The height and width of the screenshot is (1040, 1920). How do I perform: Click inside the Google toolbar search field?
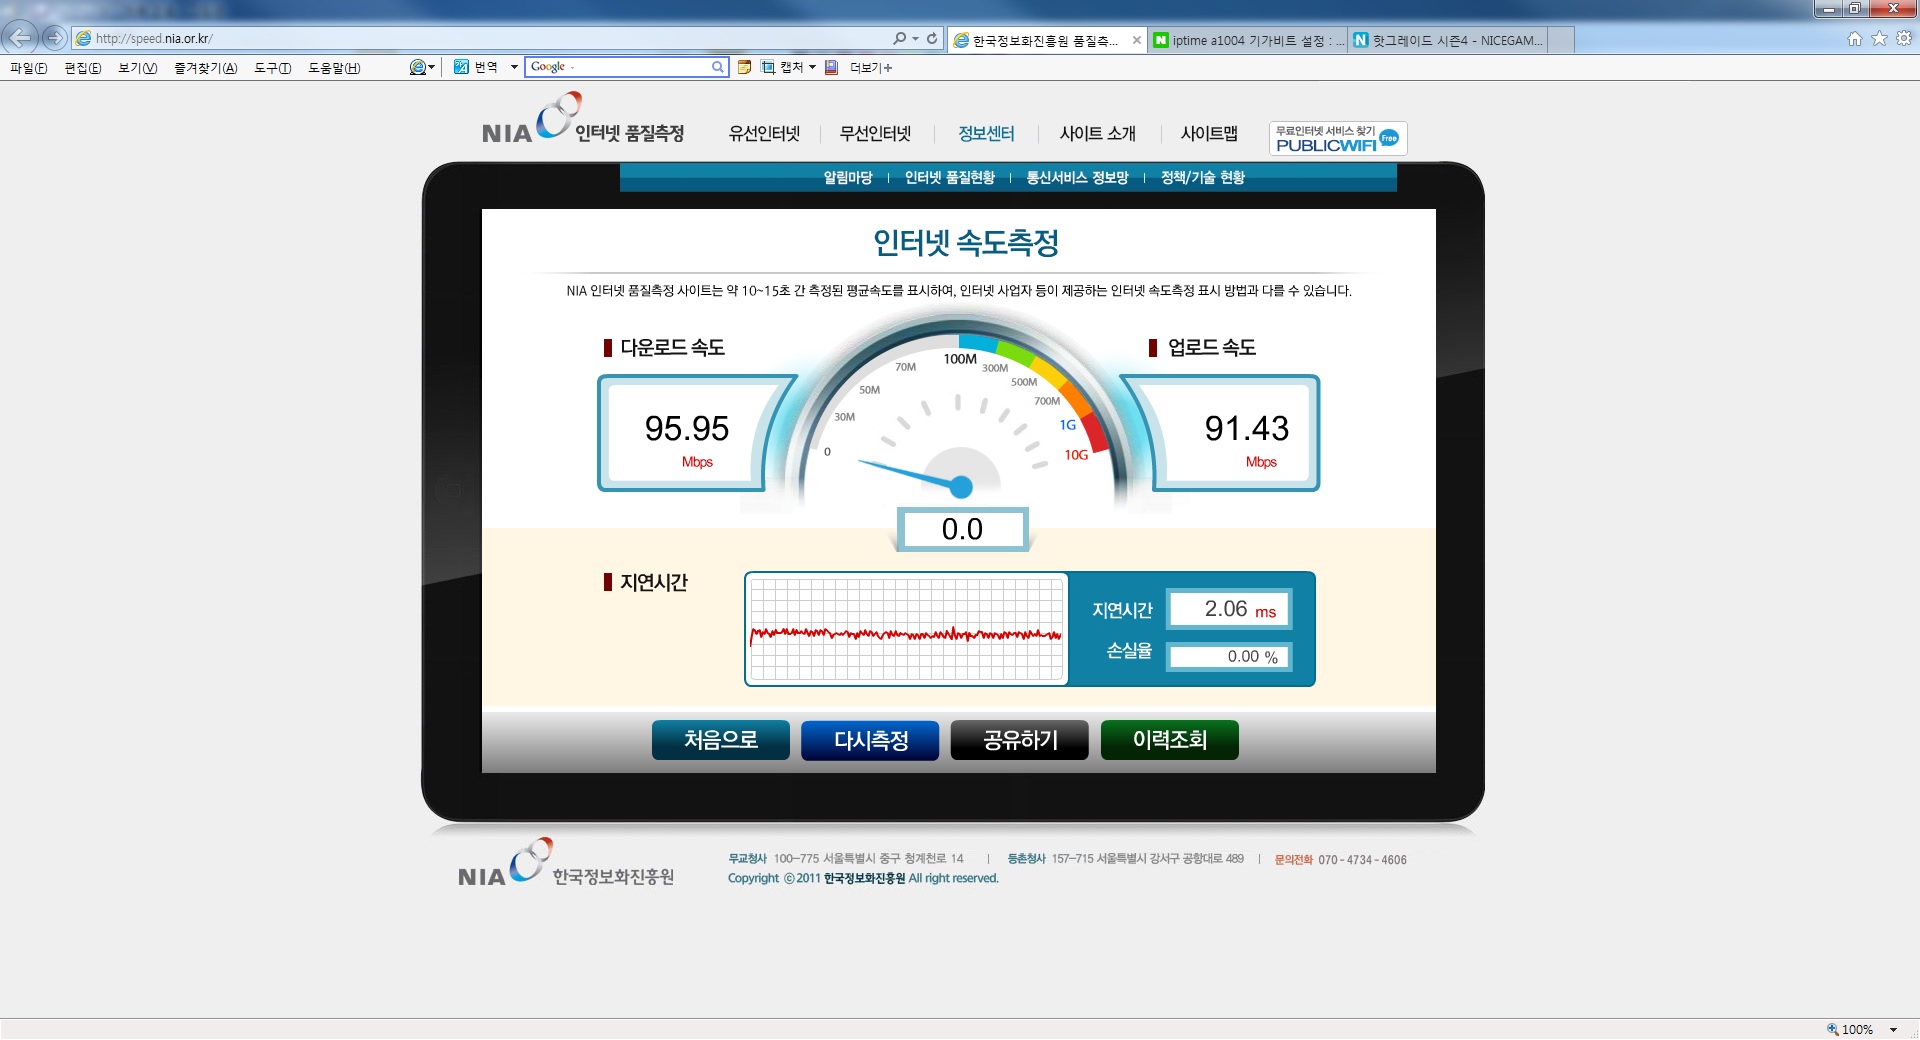618,67
